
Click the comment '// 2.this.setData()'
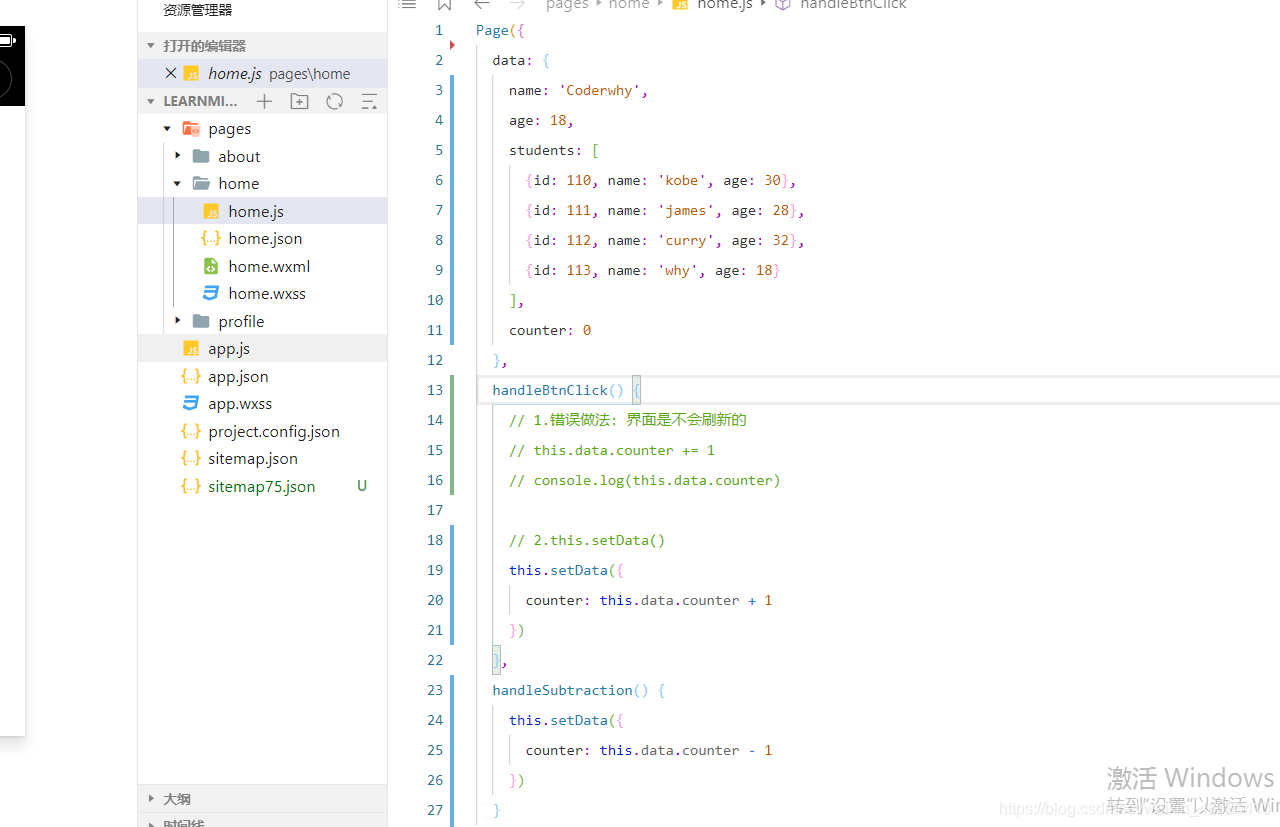click(587, 540)
